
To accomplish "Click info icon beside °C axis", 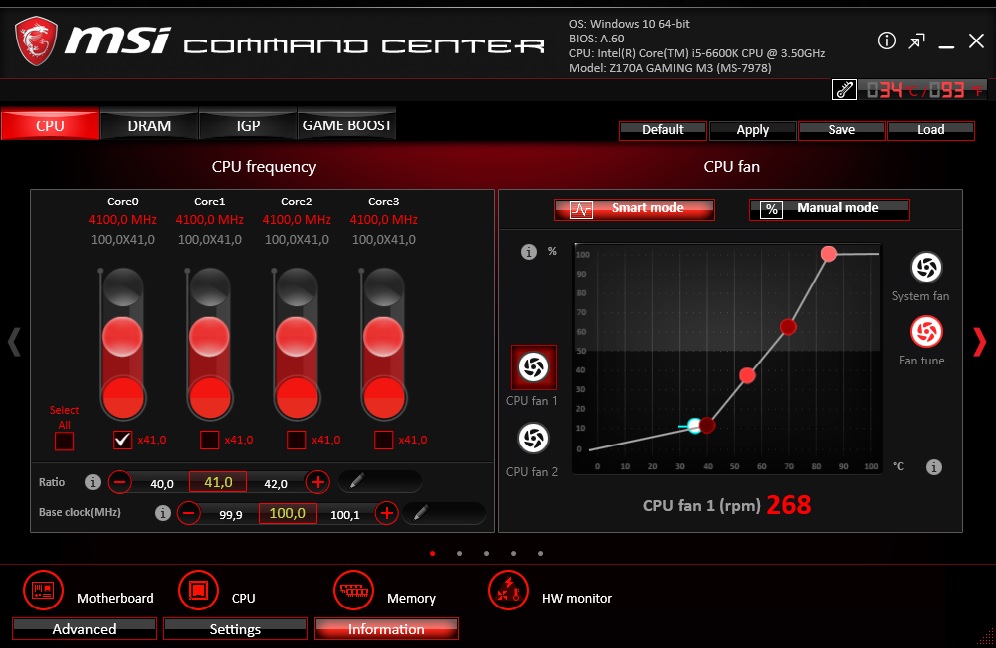I will pyautogui.click(x=933, y=467).
